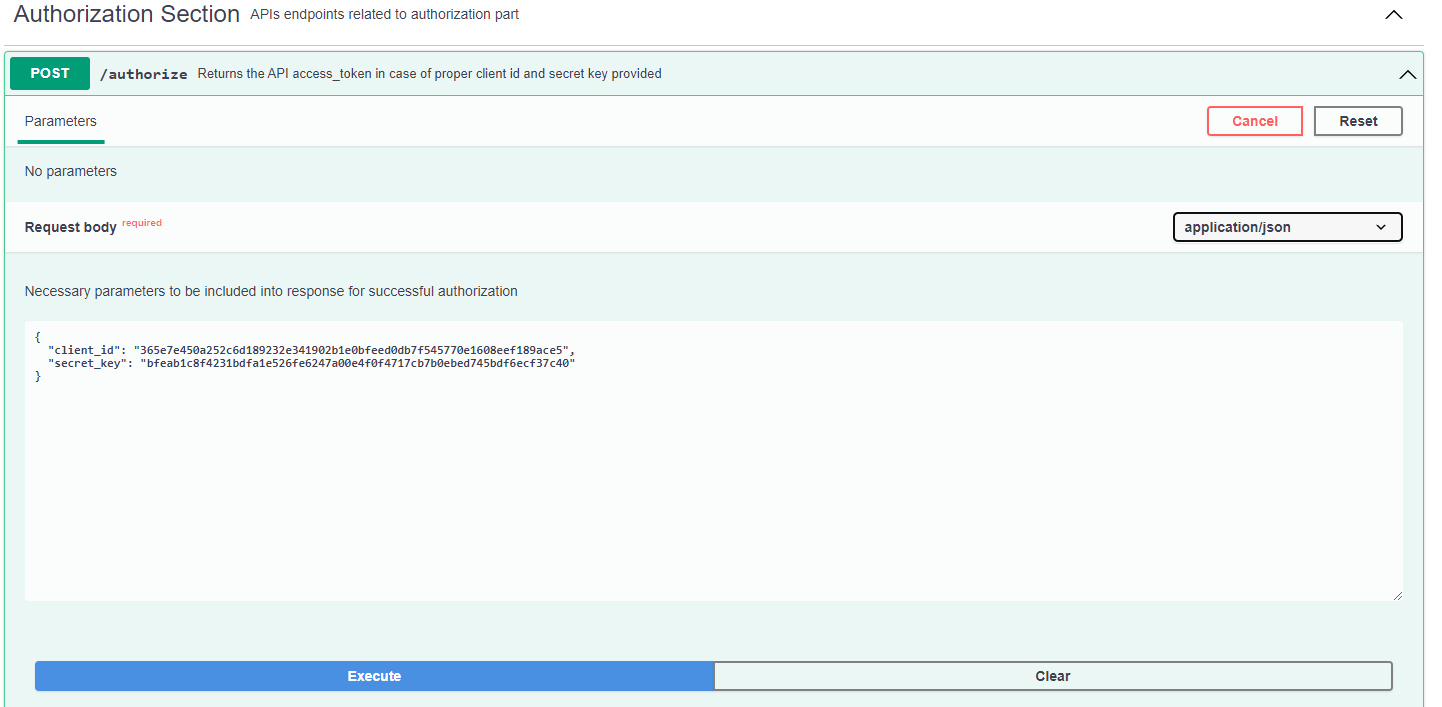The height and width of the screenshot is (707, 1442).
Task: Click the "APIs endpoints related to authorization" subtitle
Action: (x=385, y=15)
